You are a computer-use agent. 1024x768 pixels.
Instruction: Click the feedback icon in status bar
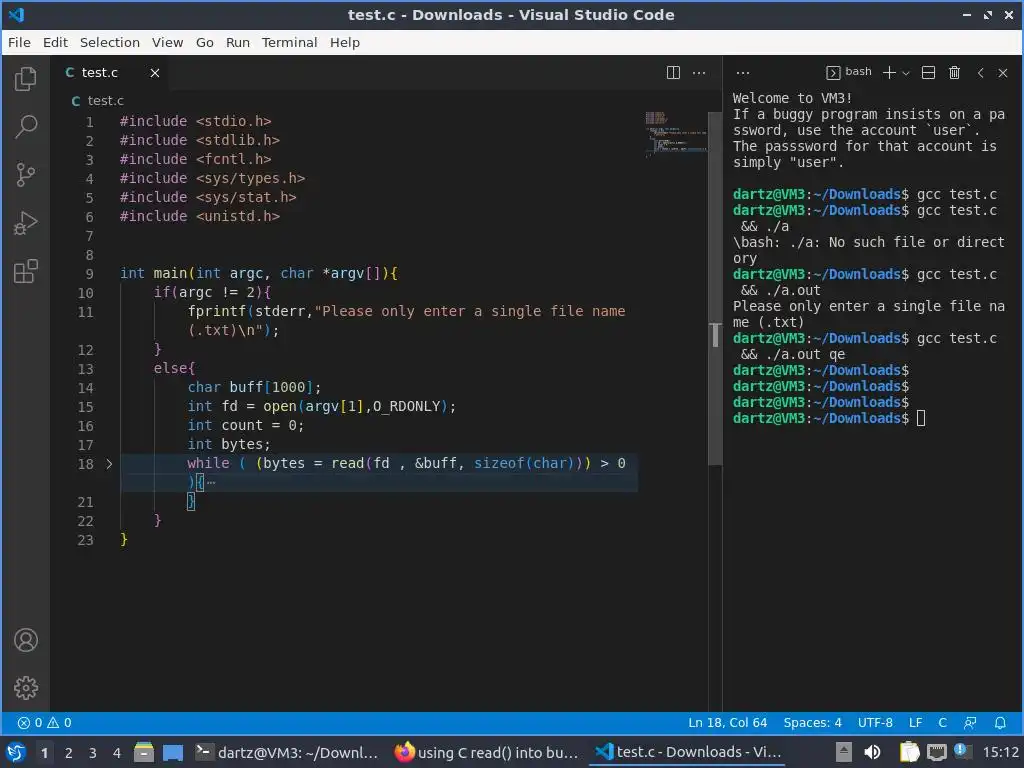coord(970,723)
